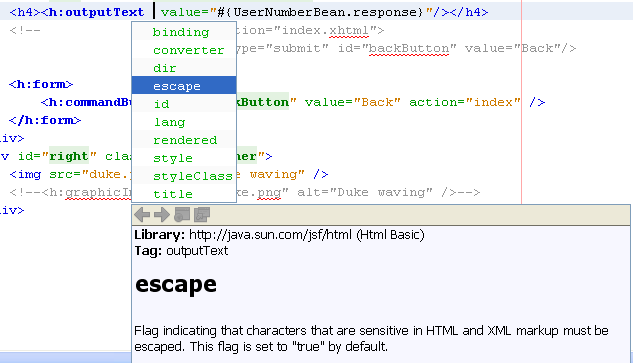Viewport: 633px width, 363px height.
Task: Click the library URL in documentation
Action: pyautogui.click(x=270, y=235)
